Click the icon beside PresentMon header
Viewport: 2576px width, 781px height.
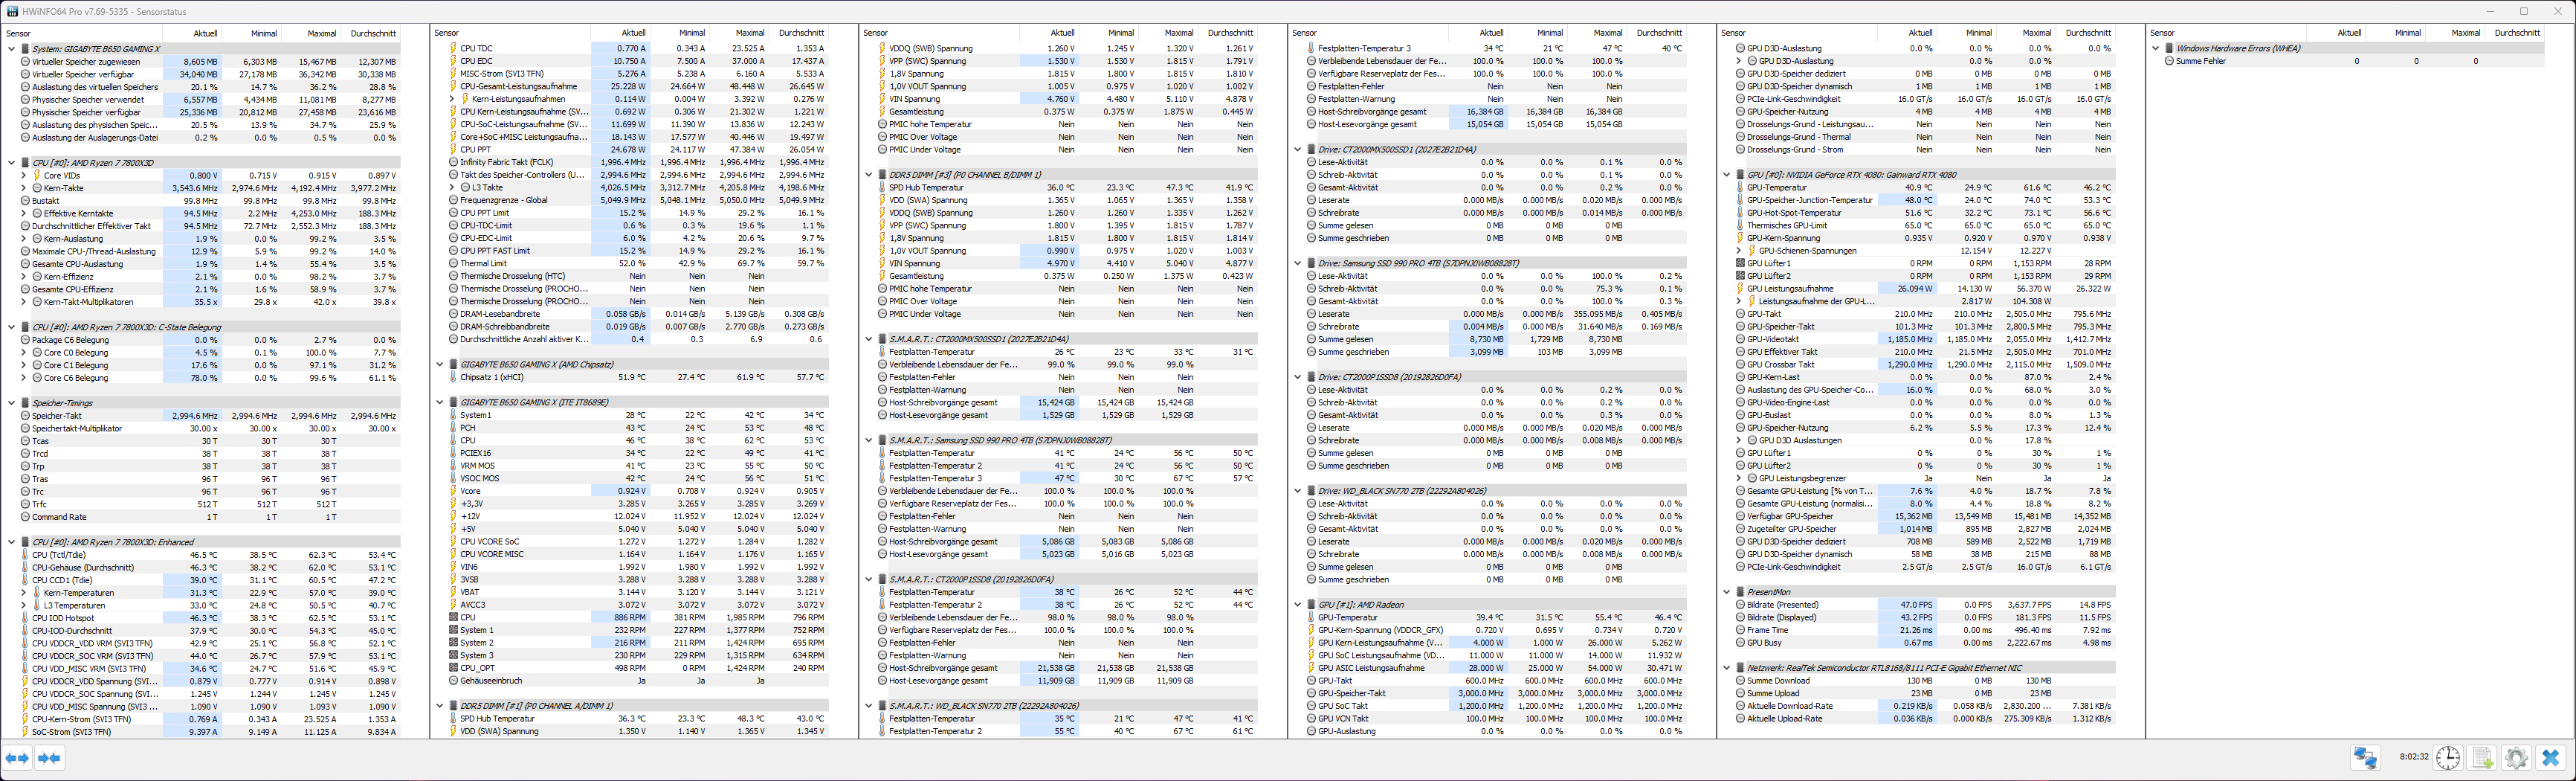coord(1740,592)
